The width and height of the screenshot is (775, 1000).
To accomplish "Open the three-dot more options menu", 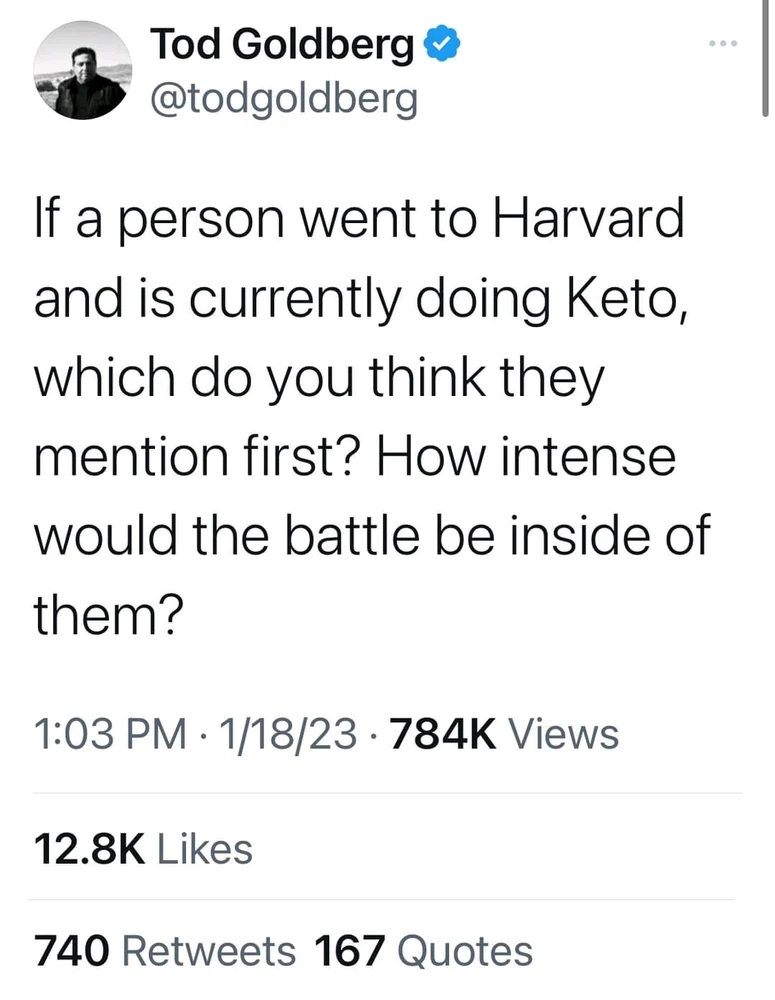I will pos(721,44).
